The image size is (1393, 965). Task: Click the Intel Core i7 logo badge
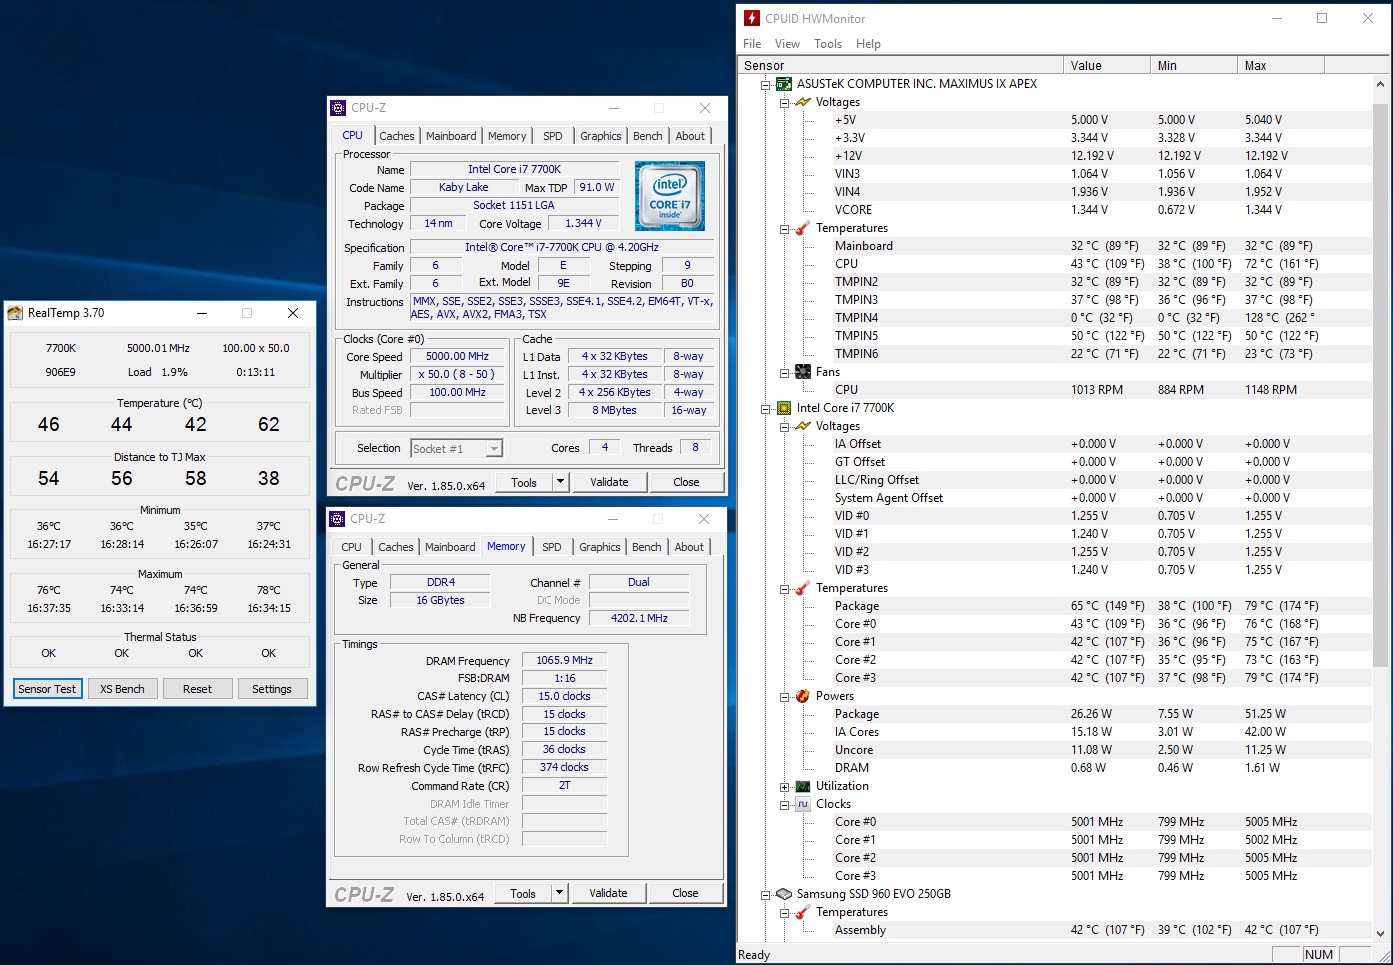669,196
